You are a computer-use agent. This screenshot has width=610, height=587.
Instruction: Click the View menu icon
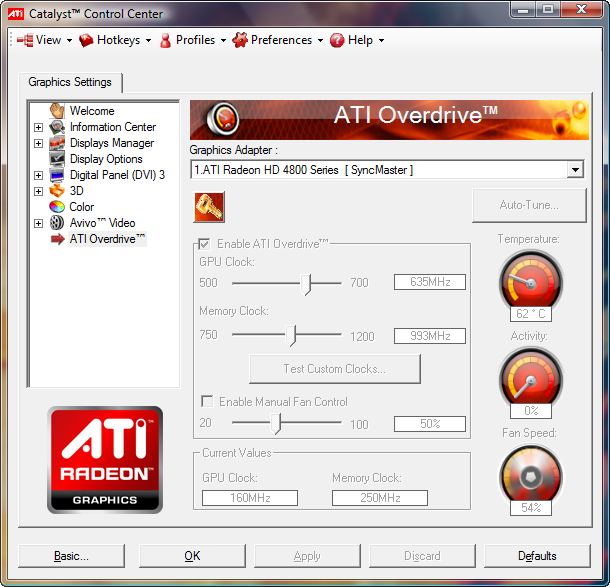pos(25,40)
